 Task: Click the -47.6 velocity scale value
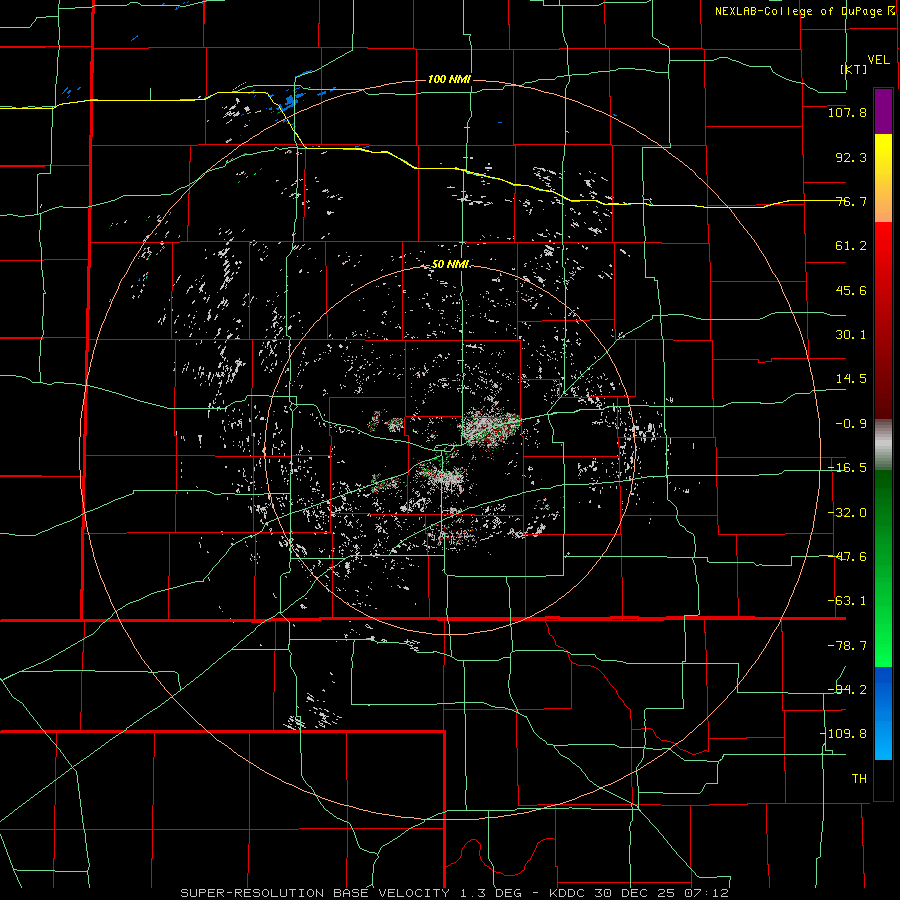(847, 557)
